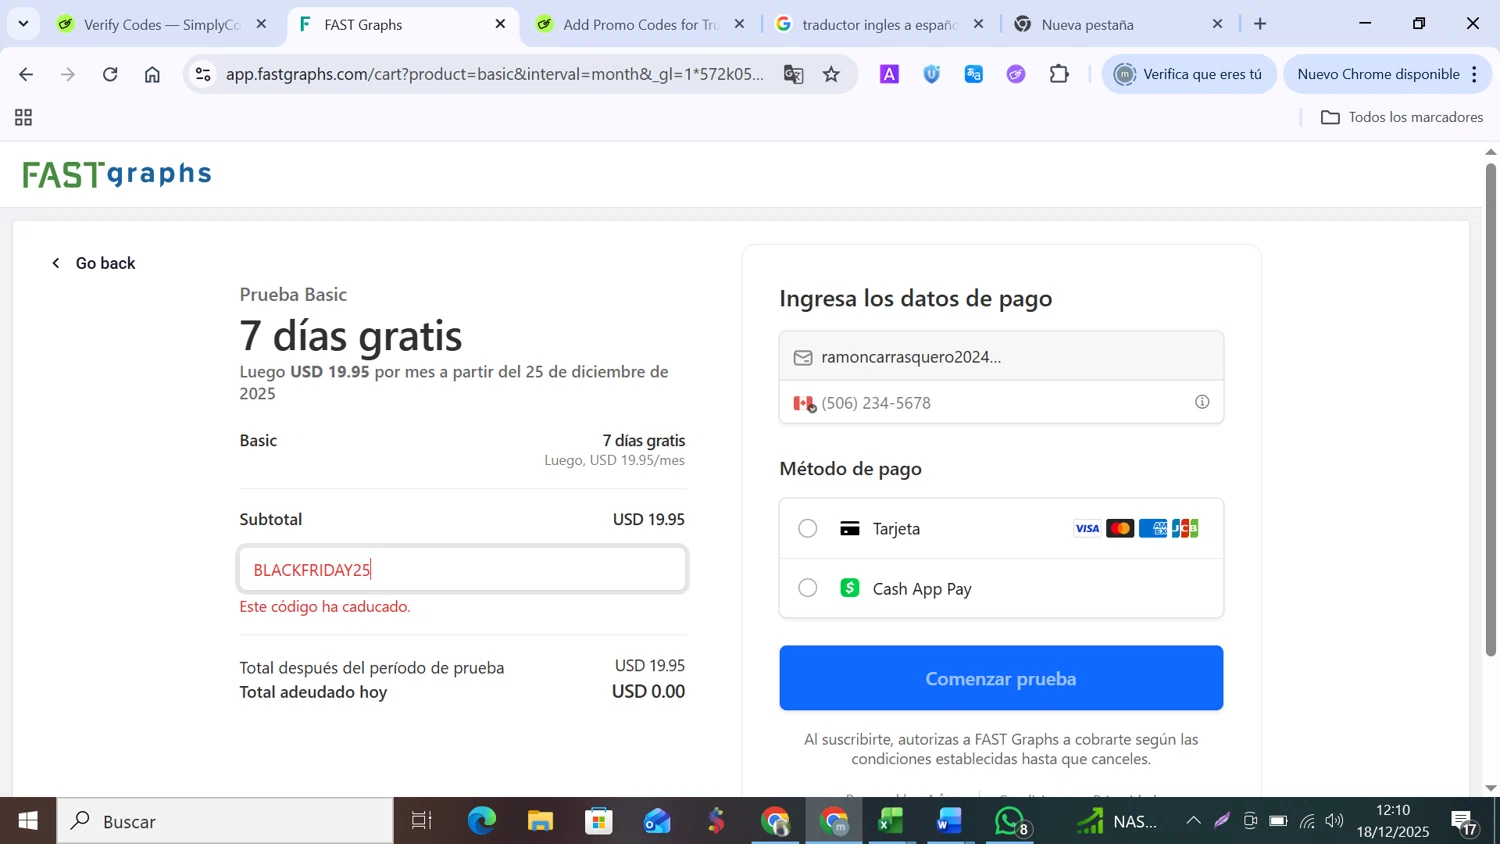Image resolution: width=1500 pixels, height=844 pixels.
Task: Open Todos los marcadores folder
Action: [1402, 117]
